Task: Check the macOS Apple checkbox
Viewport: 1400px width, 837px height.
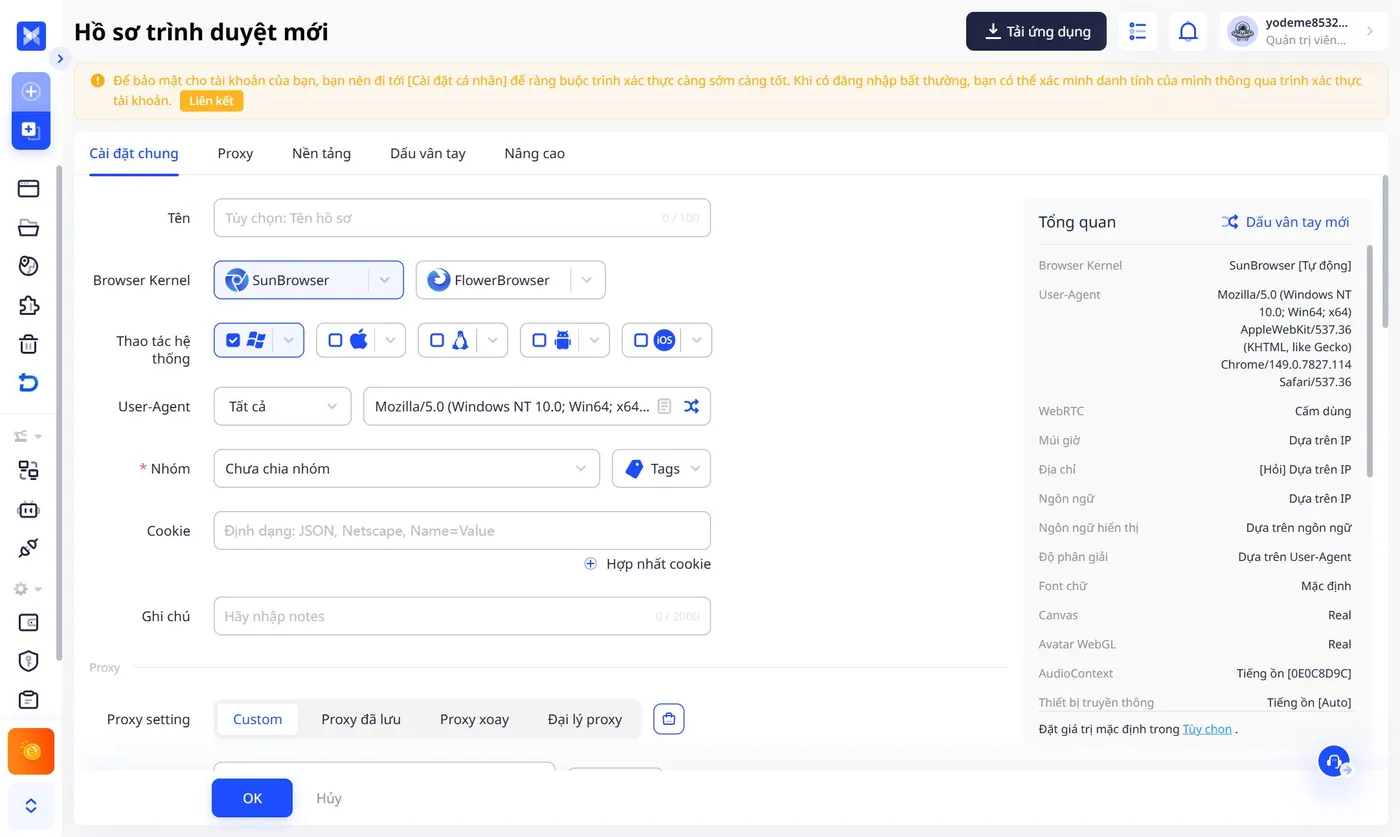Action: tap(336, 340)
